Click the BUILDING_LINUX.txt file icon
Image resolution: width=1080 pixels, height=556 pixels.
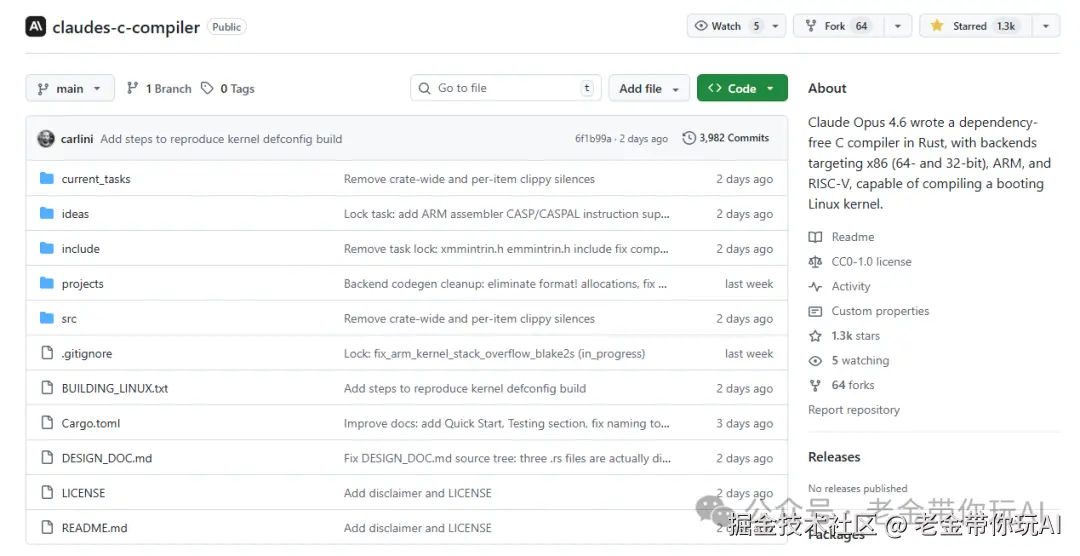coord(47,388)
